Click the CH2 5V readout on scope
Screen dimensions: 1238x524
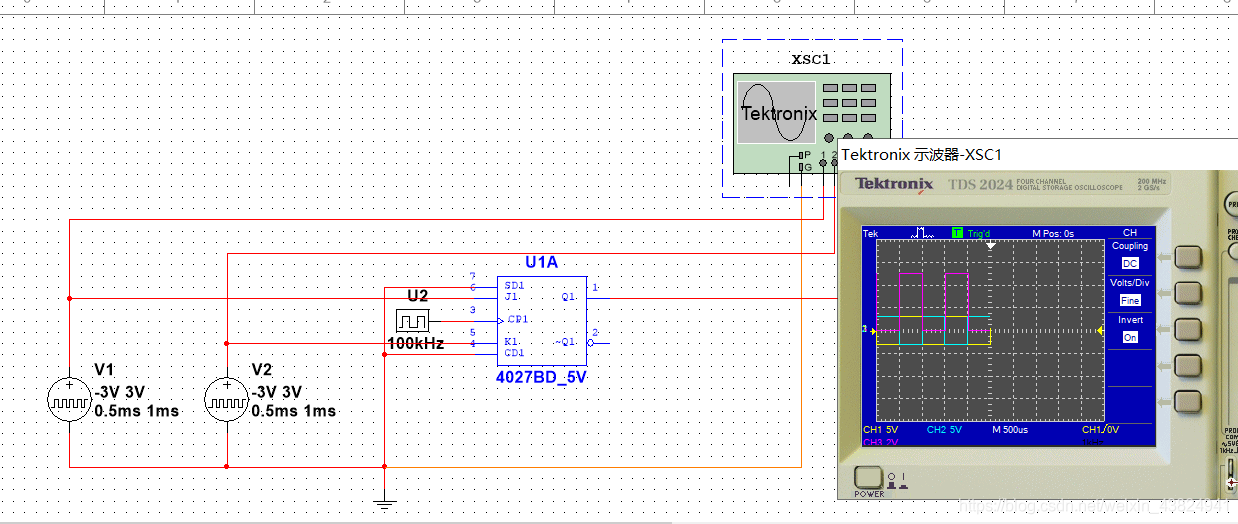coord(944,430)
